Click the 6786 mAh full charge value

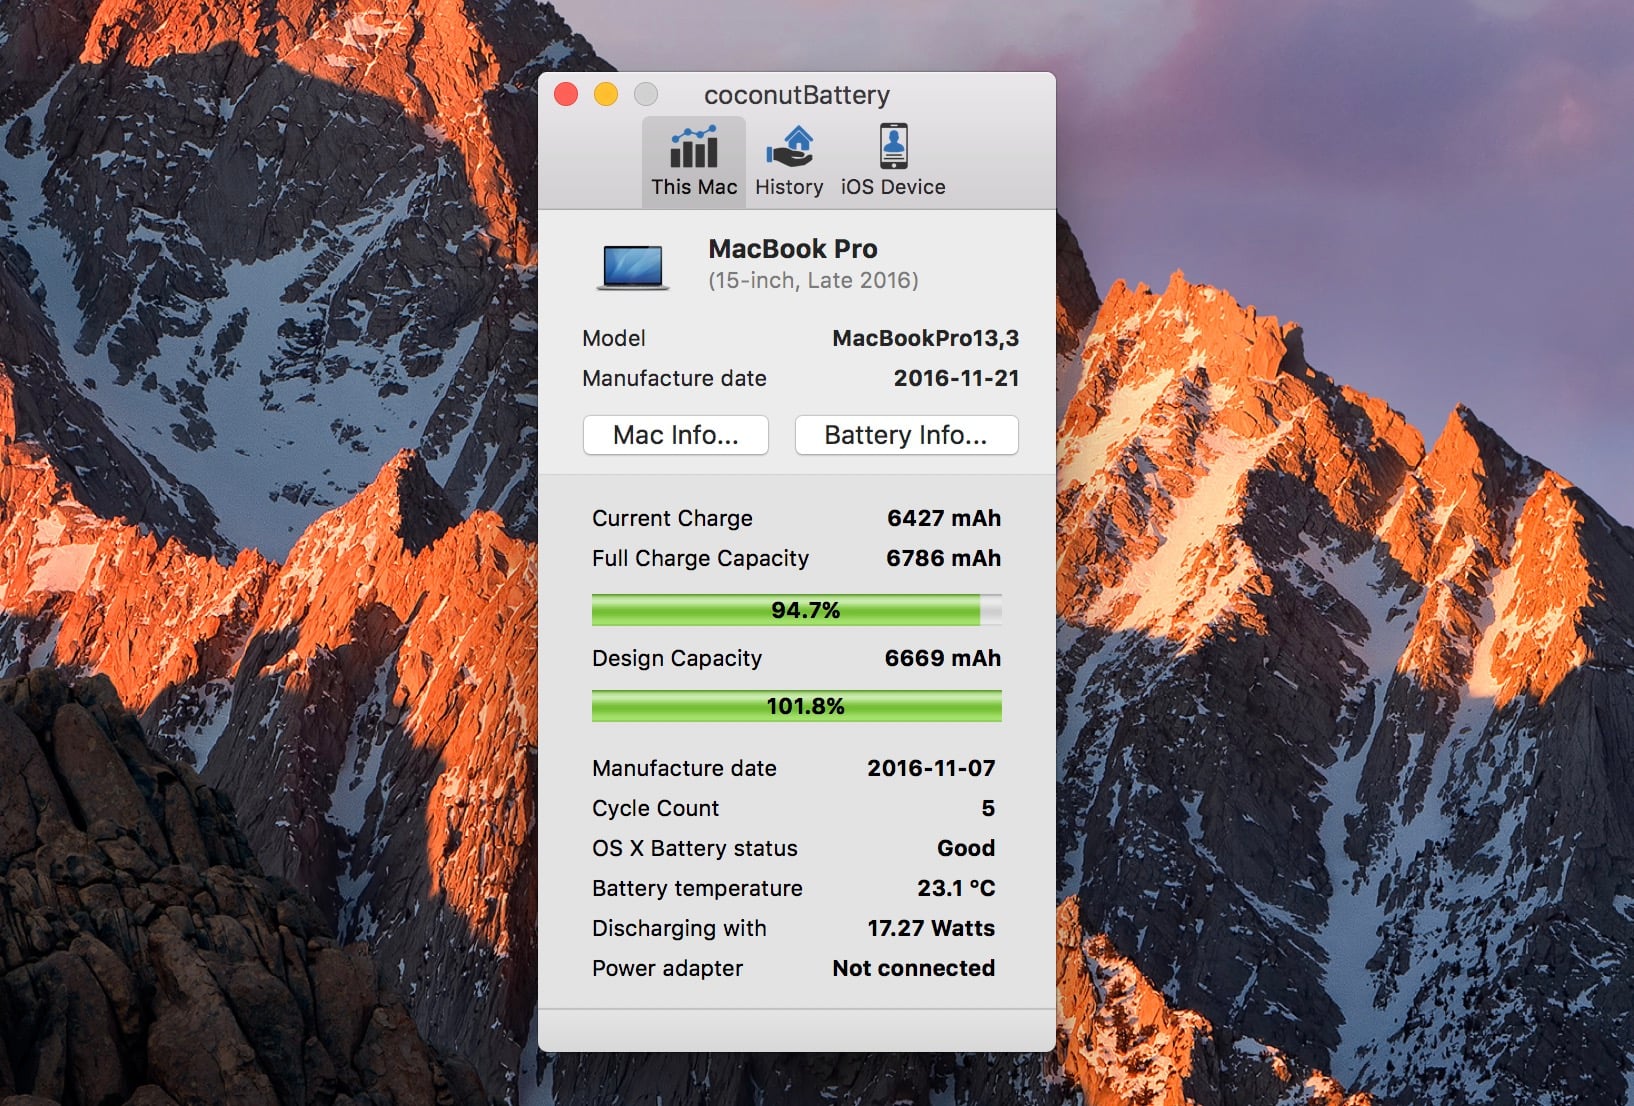[x=943, y=558]
